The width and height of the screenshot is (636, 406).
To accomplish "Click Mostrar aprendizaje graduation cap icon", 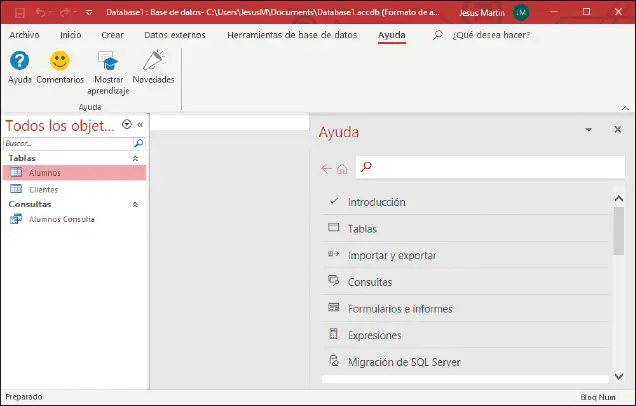I will (x=109, y=63).
